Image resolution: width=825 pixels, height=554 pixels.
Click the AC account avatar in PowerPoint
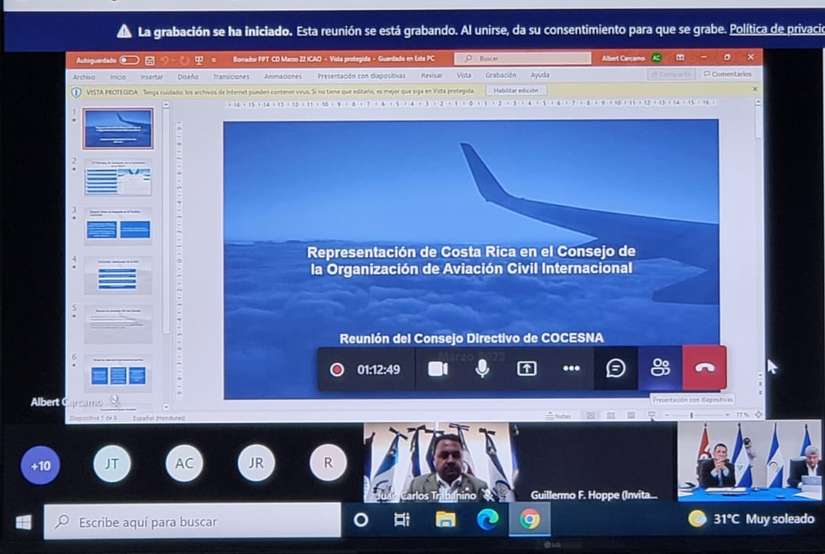pos(656,58)
